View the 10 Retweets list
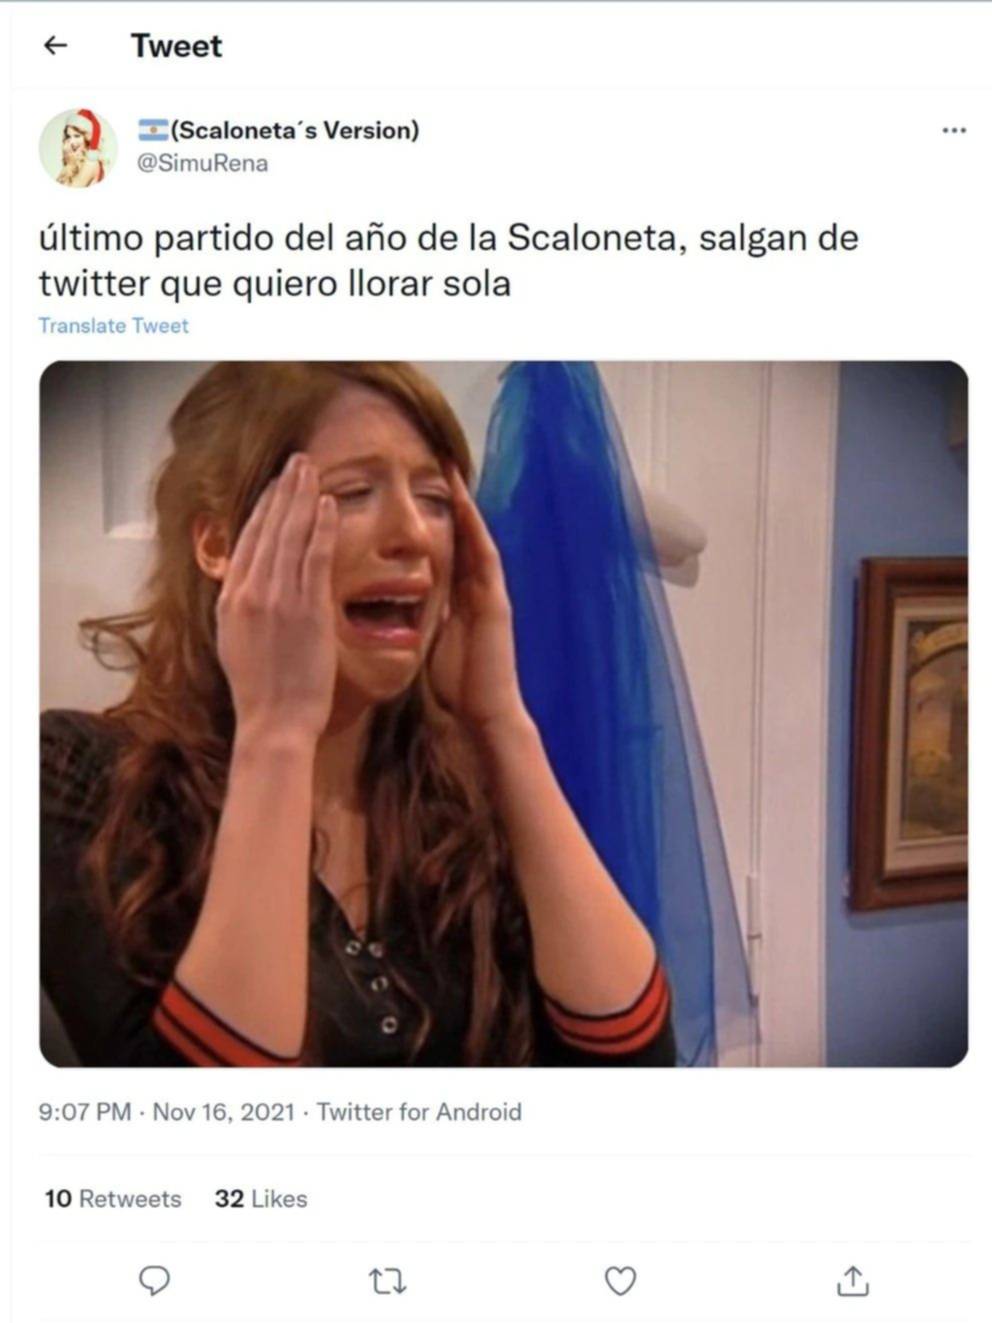992x1323 pixels. point(113,1198)
